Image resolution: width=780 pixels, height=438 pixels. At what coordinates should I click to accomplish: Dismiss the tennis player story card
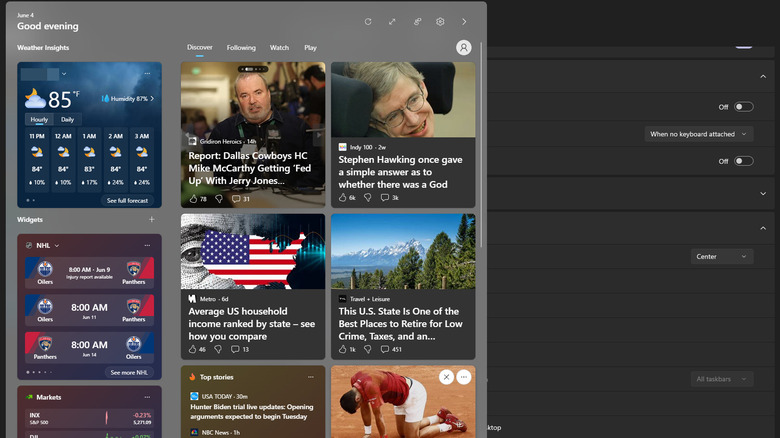(446, 376)
